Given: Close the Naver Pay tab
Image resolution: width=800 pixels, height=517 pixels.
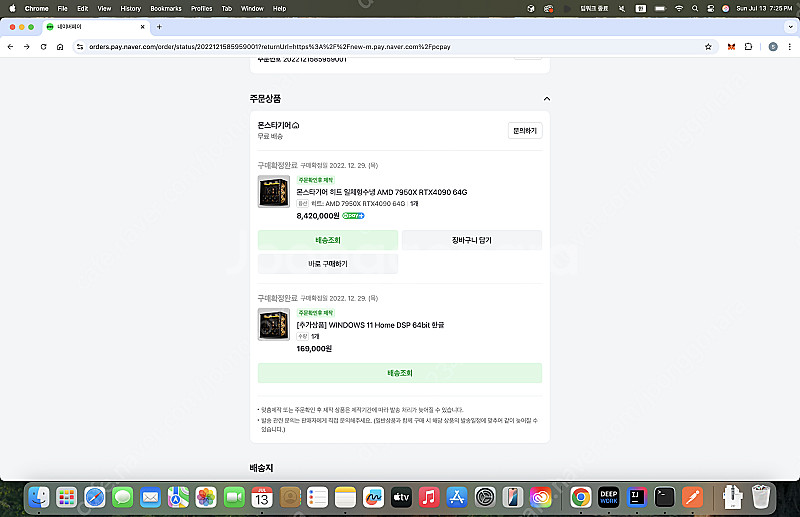Looking at the screenshot, I should tap(142, 27).
